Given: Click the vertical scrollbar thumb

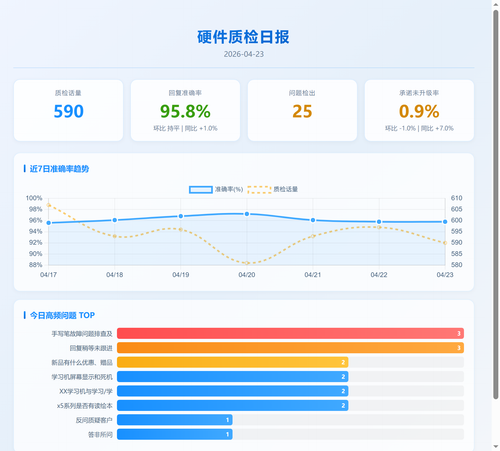Looking at the screenshot, I should click(496, 204).
